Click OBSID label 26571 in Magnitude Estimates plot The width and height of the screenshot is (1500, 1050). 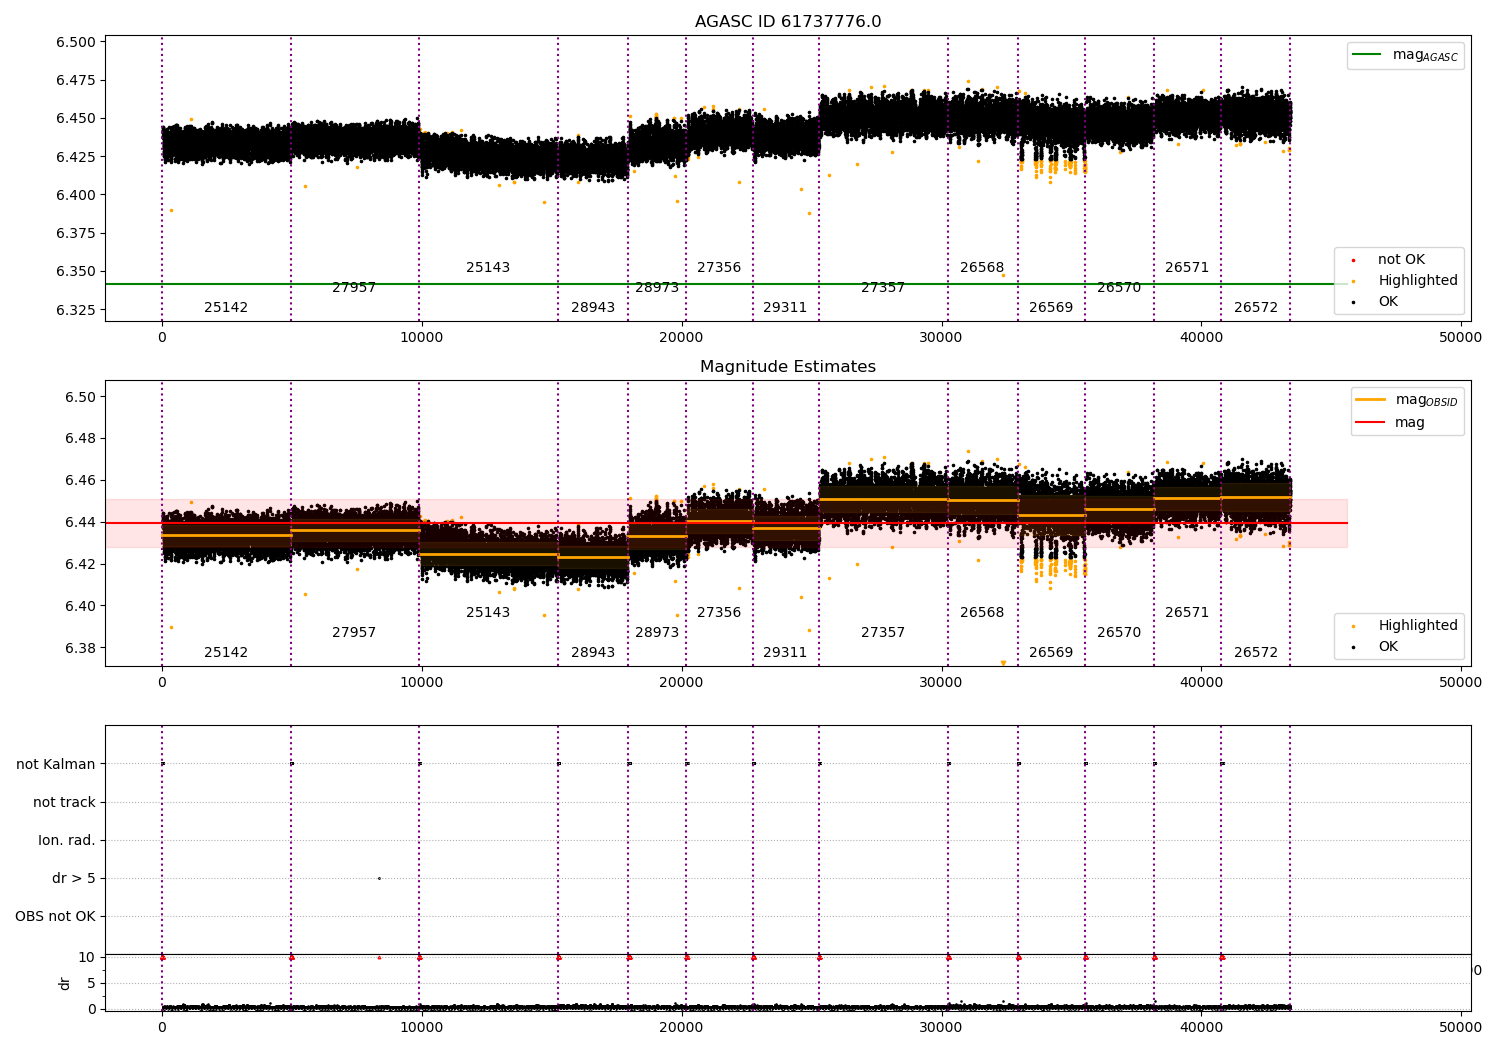click(x=1187, y=613)
